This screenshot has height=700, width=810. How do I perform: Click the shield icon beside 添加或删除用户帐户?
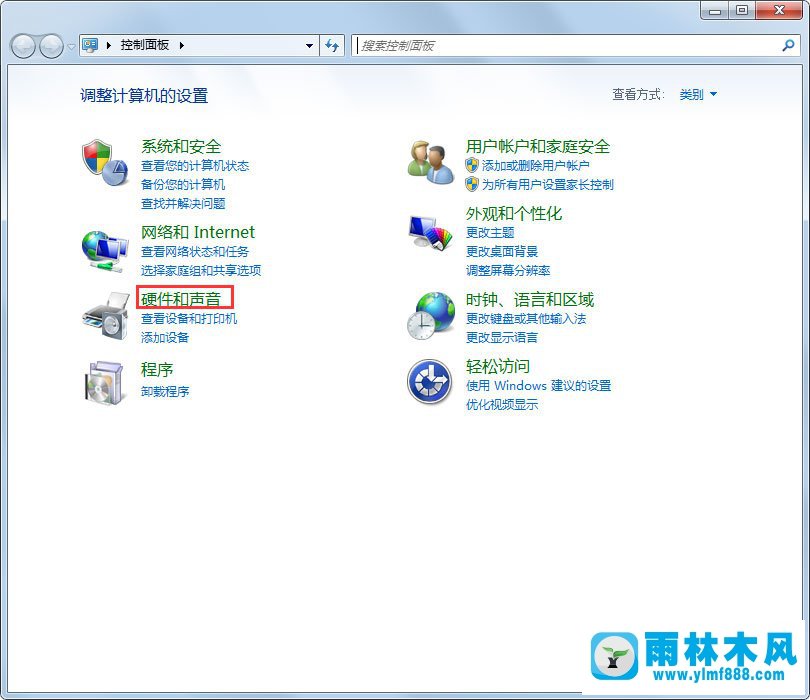pyautogui.click(x=472, y=165)
